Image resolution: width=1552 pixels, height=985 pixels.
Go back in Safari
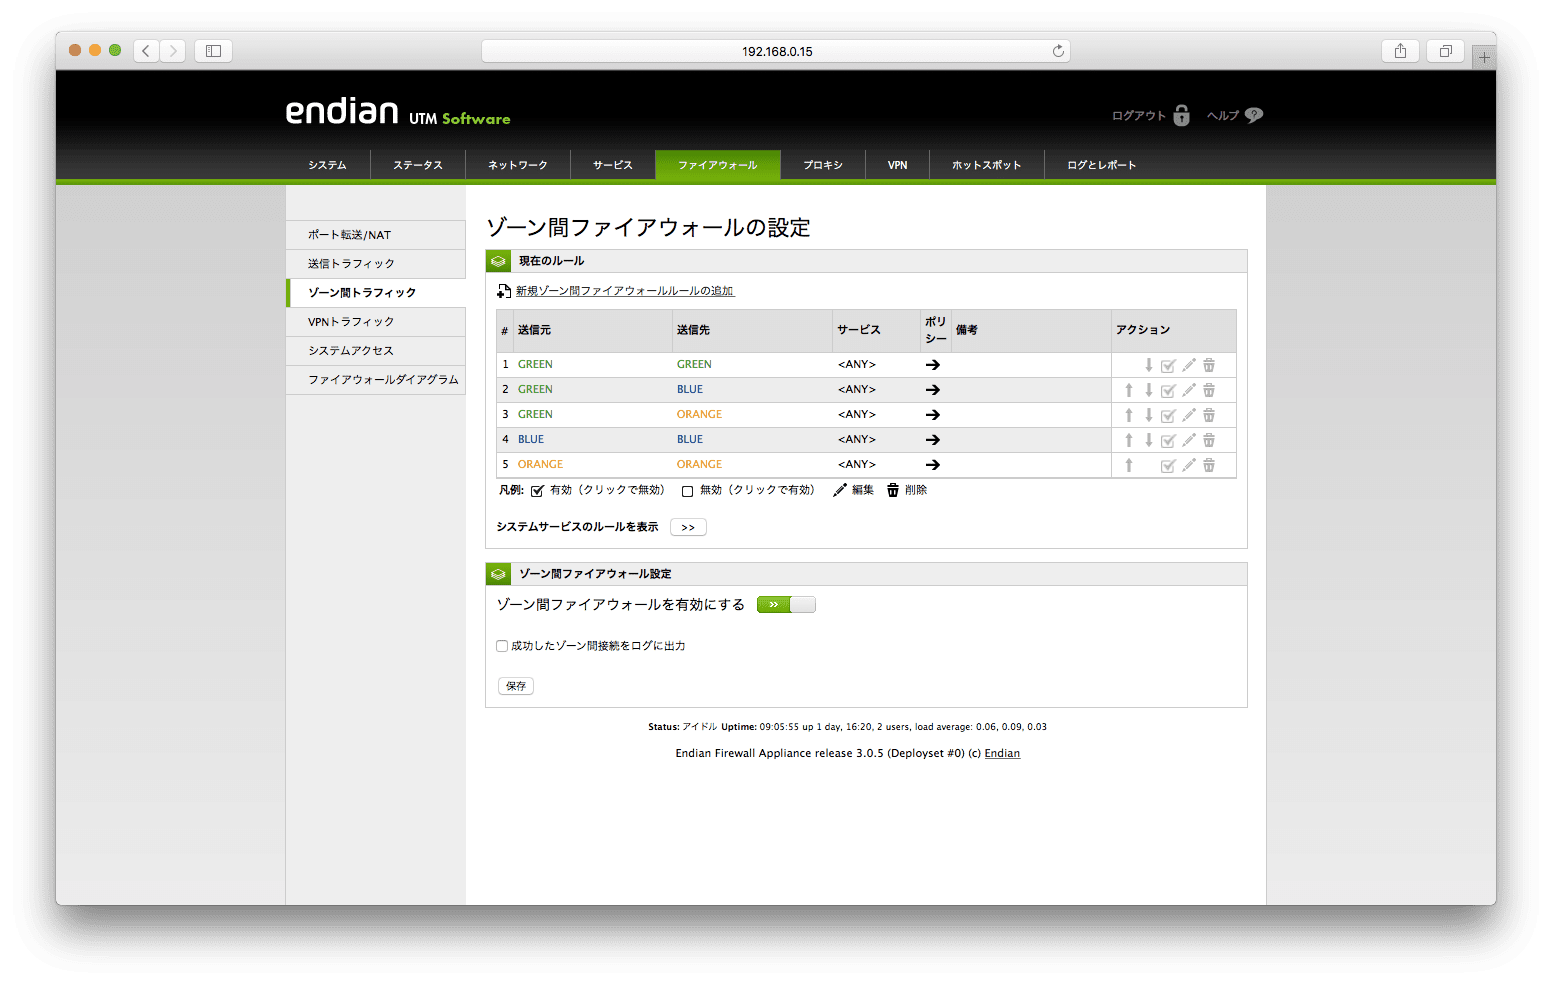click(x=146, y=51)
